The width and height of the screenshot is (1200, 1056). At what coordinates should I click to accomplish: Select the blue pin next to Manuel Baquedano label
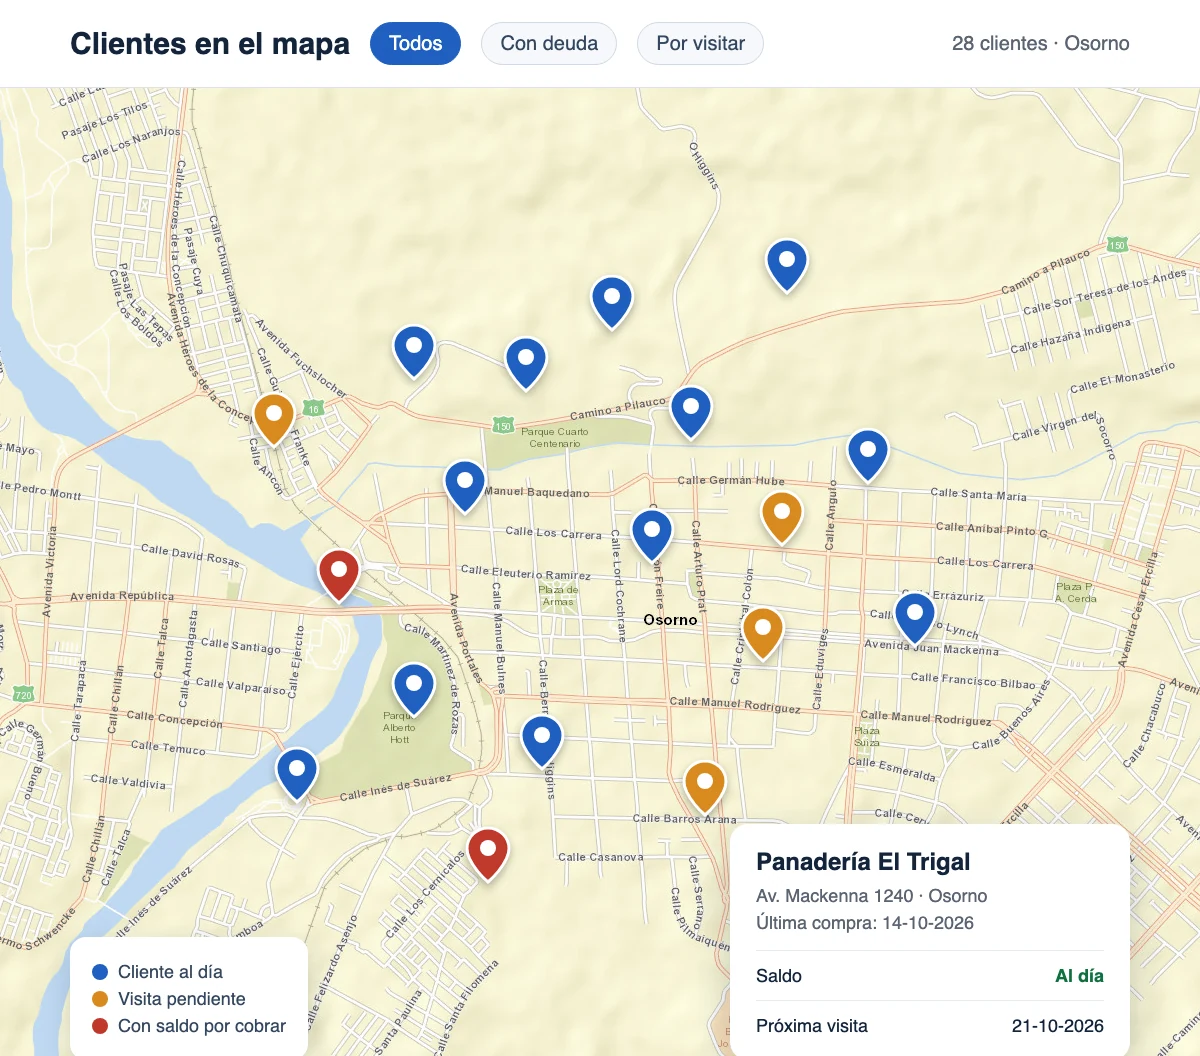coord(465,486)
